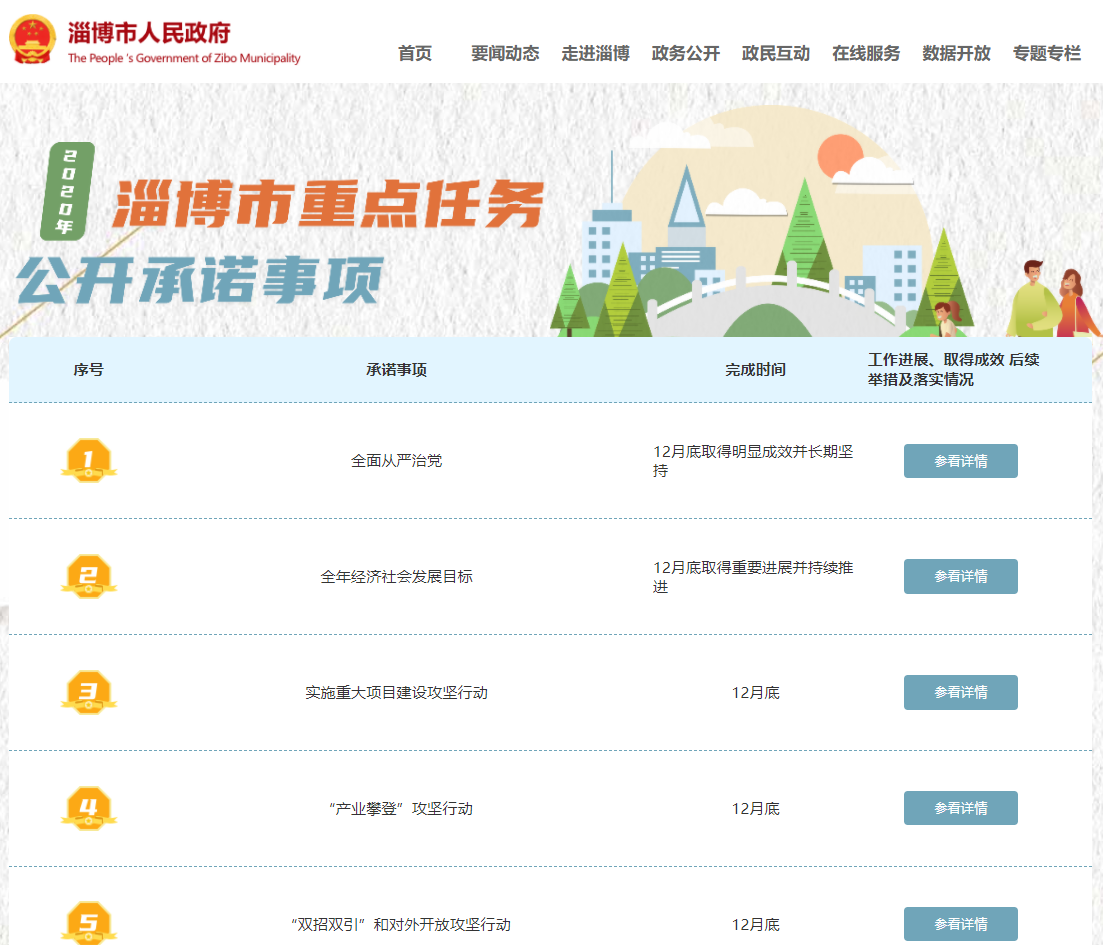
Task: Select the 专题专栏 menu item
Action: pos(1046,54)
